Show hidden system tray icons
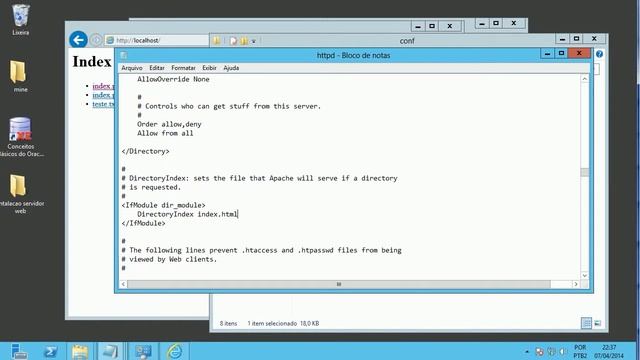Viewport: 640px width, 360px height. (527, 351)
